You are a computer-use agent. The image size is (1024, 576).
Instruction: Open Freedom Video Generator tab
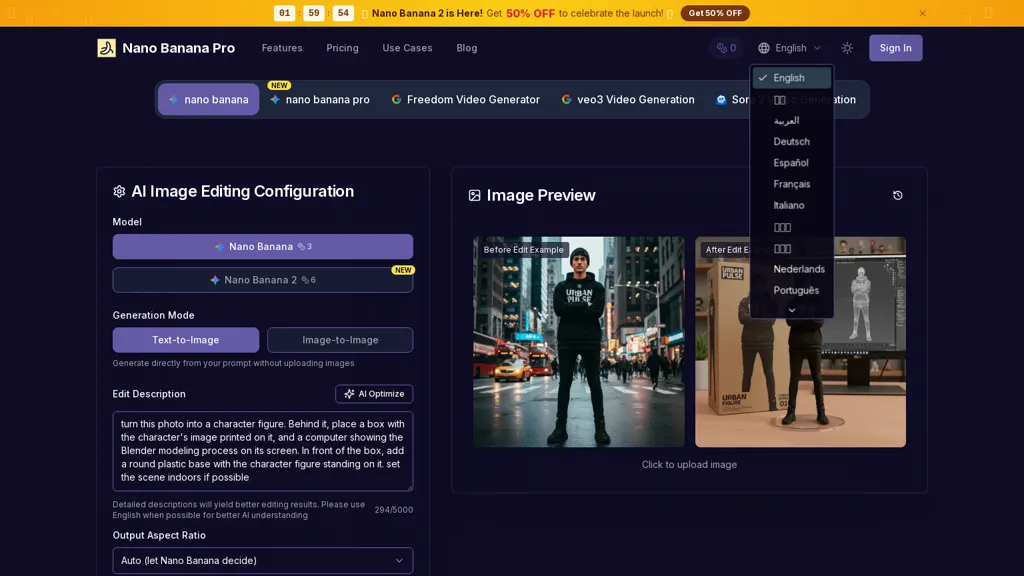466,99
